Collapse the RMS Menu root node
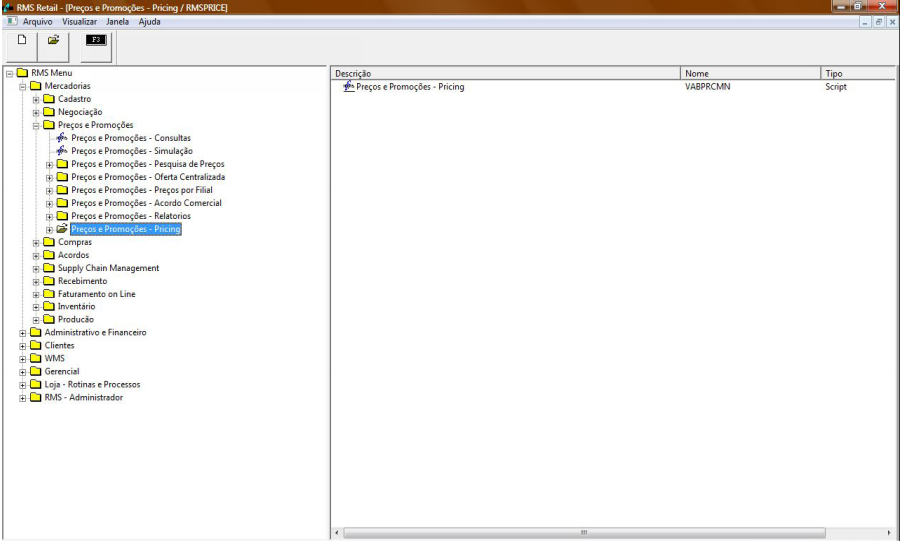 click(9, 73)
